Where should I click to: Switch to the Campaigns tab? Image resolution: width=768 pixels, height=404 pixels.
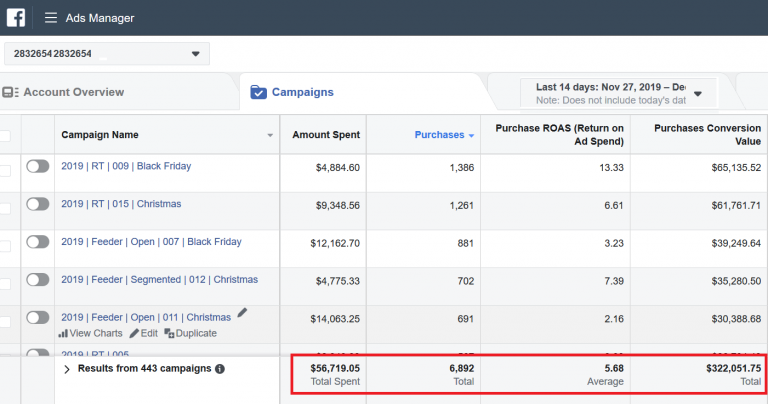tap(292, 92)
